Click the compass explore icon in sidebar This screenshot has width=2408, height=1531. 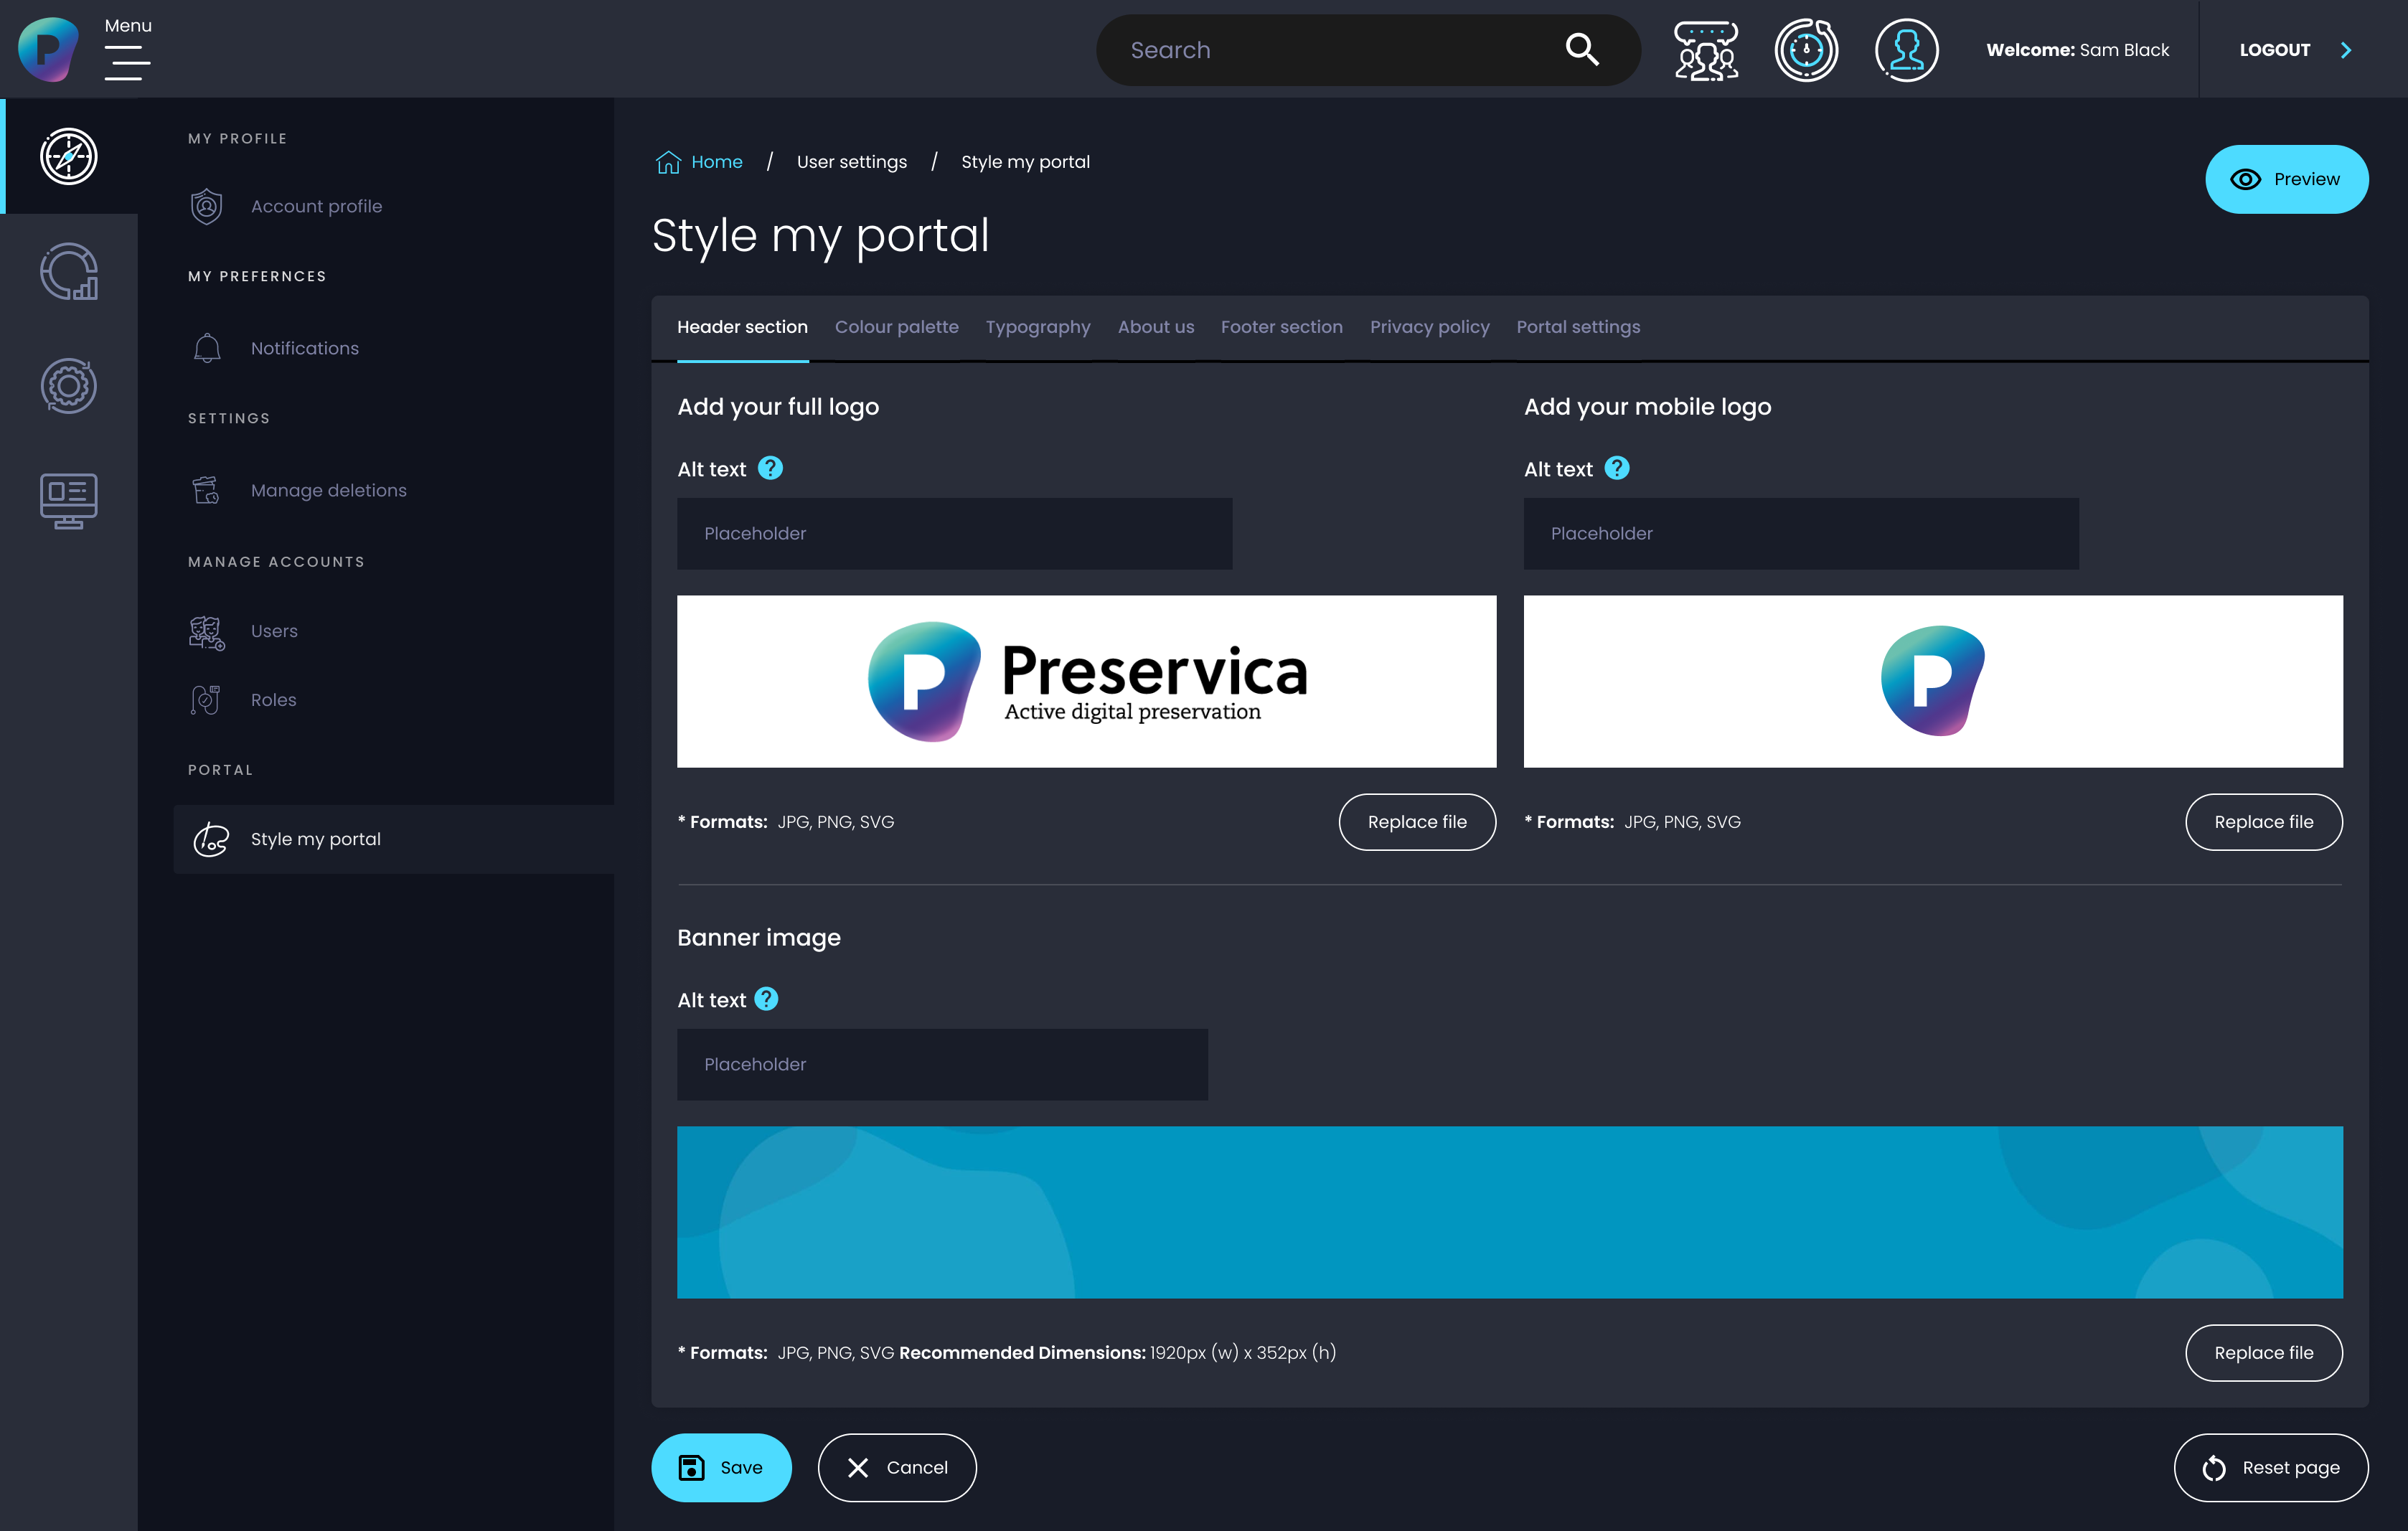[x=68, y=156]
